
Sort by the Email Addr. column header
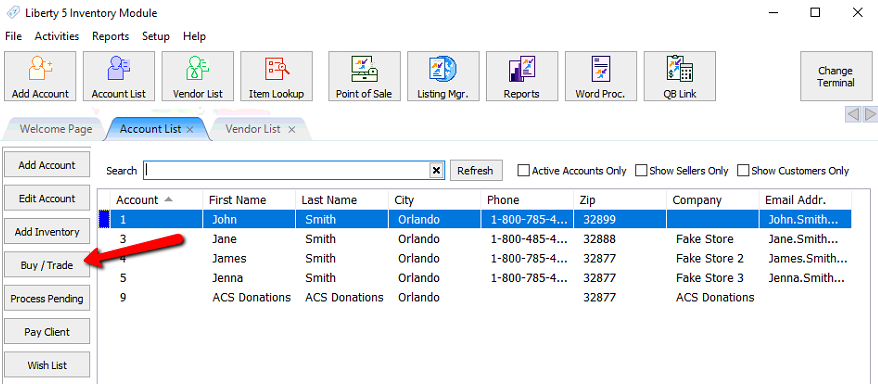pos(805,200)
